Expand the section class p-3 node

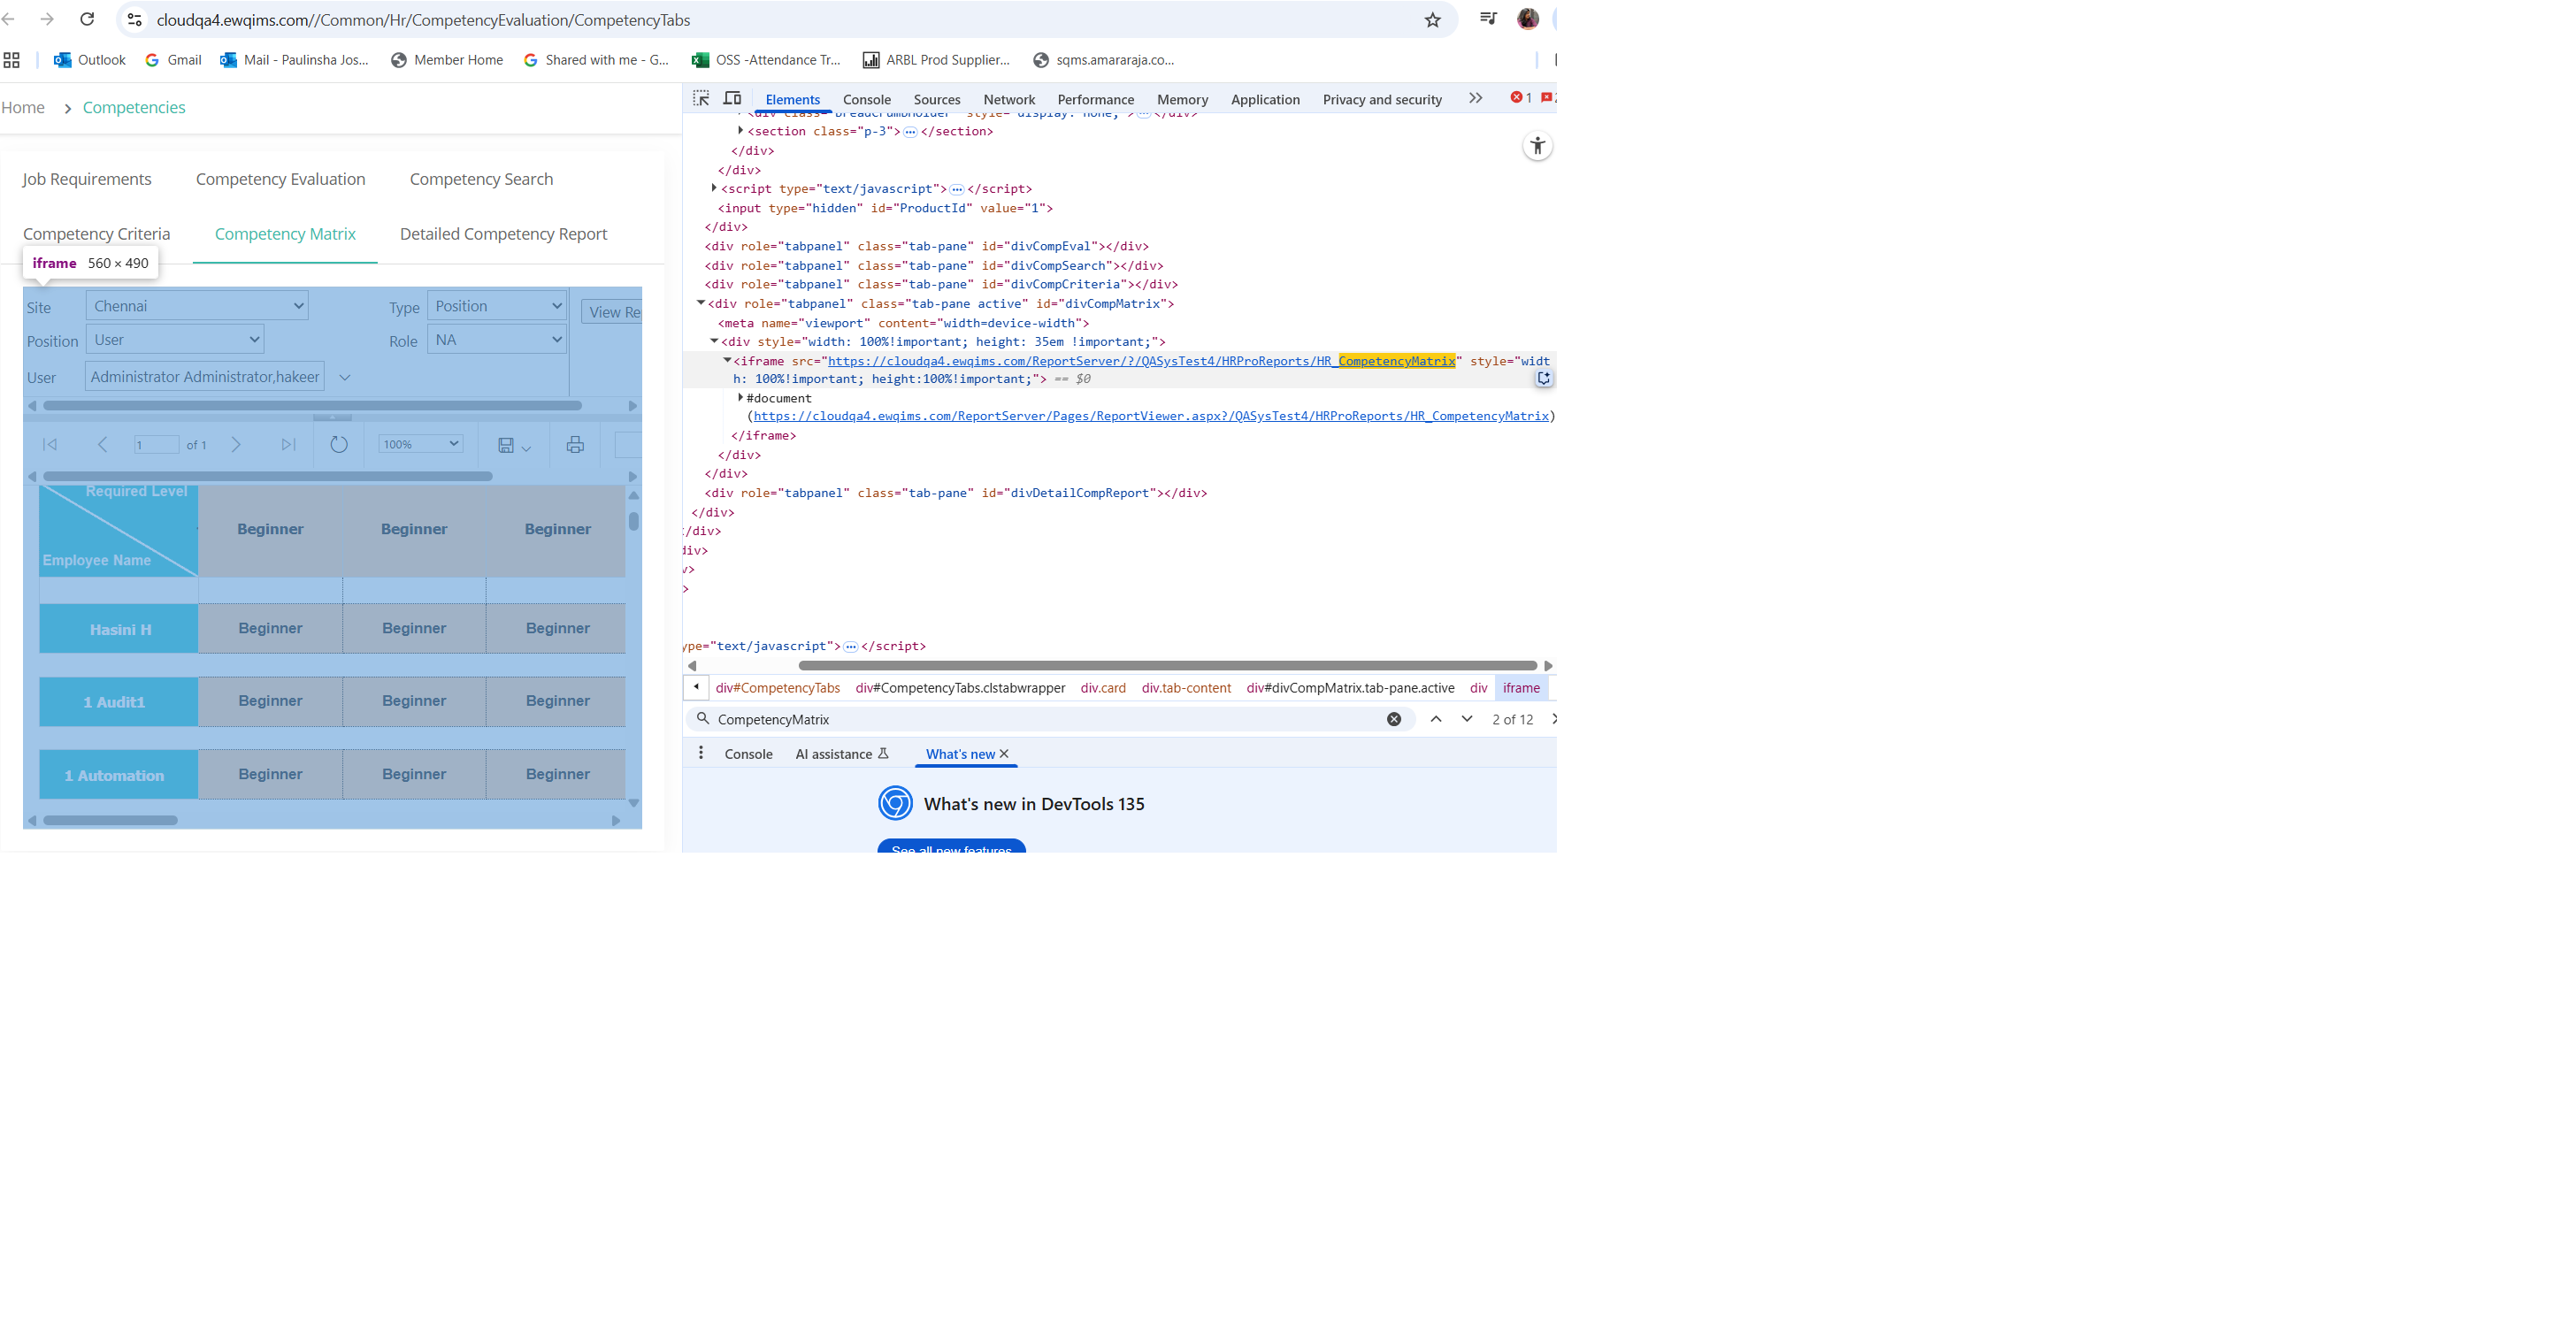[x=740, y=131]
